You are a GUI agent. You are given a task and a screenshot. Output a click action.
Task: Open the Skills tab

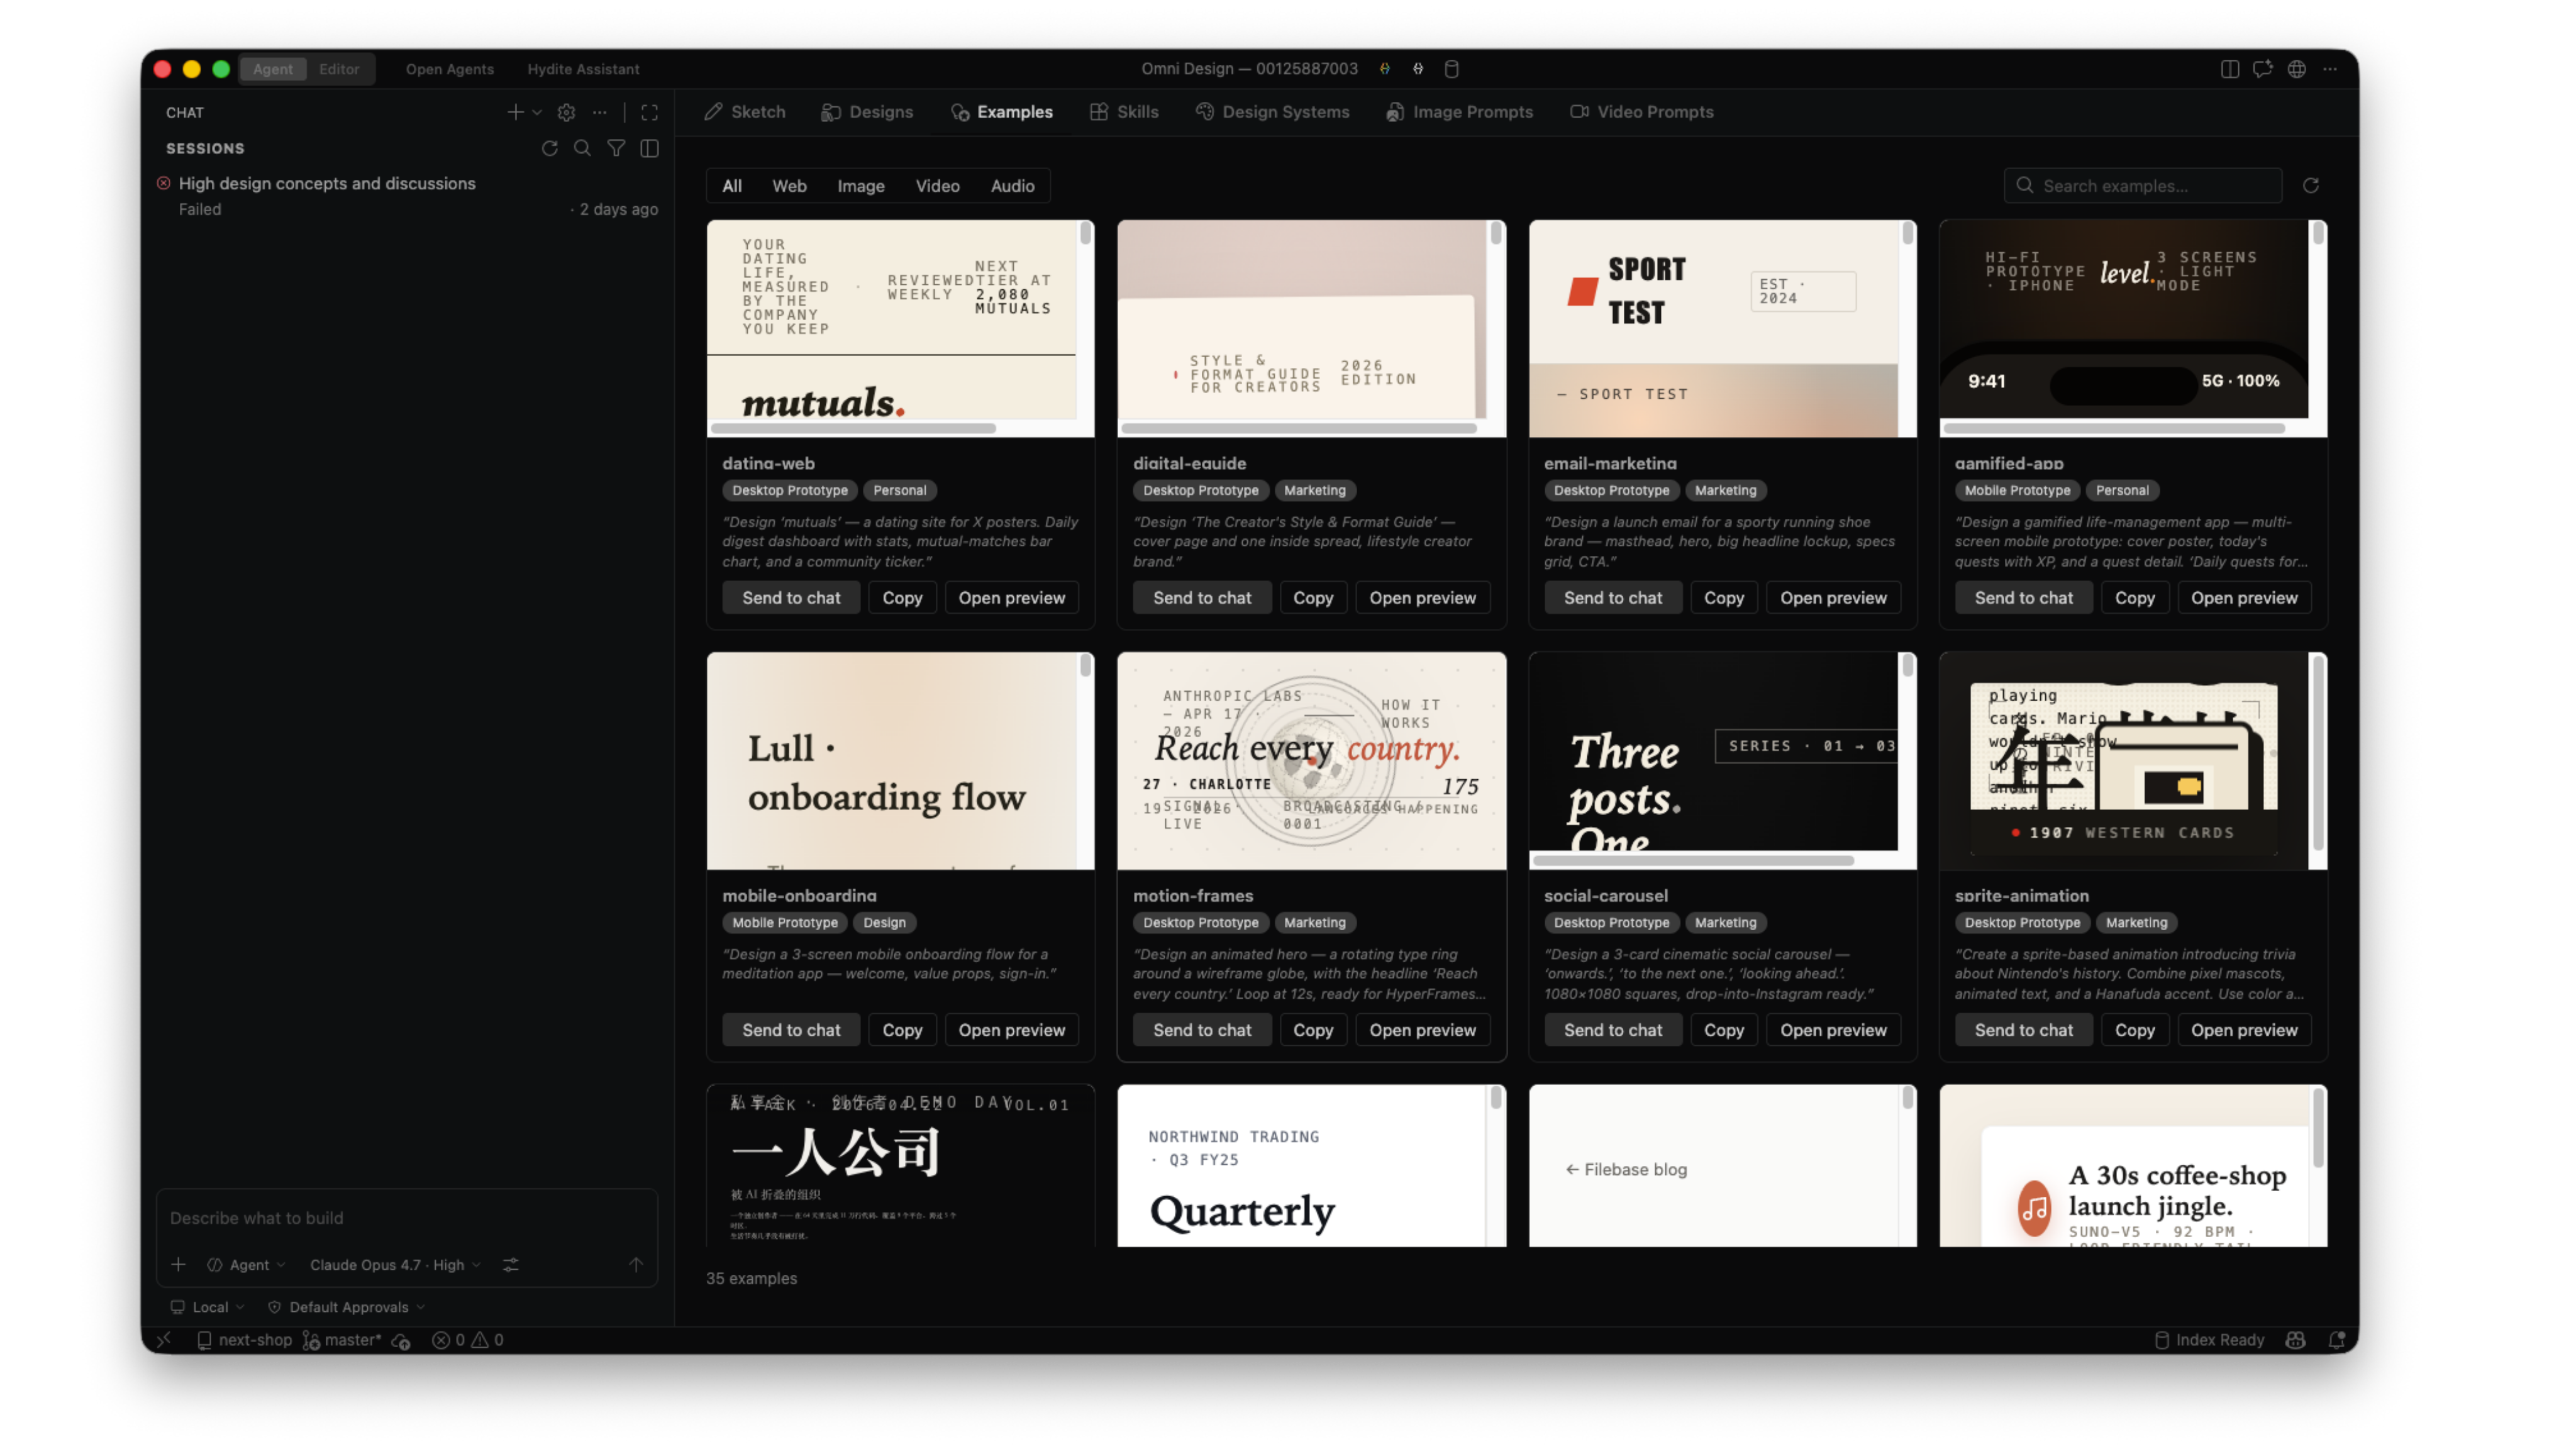click(x=1124, y=112)
